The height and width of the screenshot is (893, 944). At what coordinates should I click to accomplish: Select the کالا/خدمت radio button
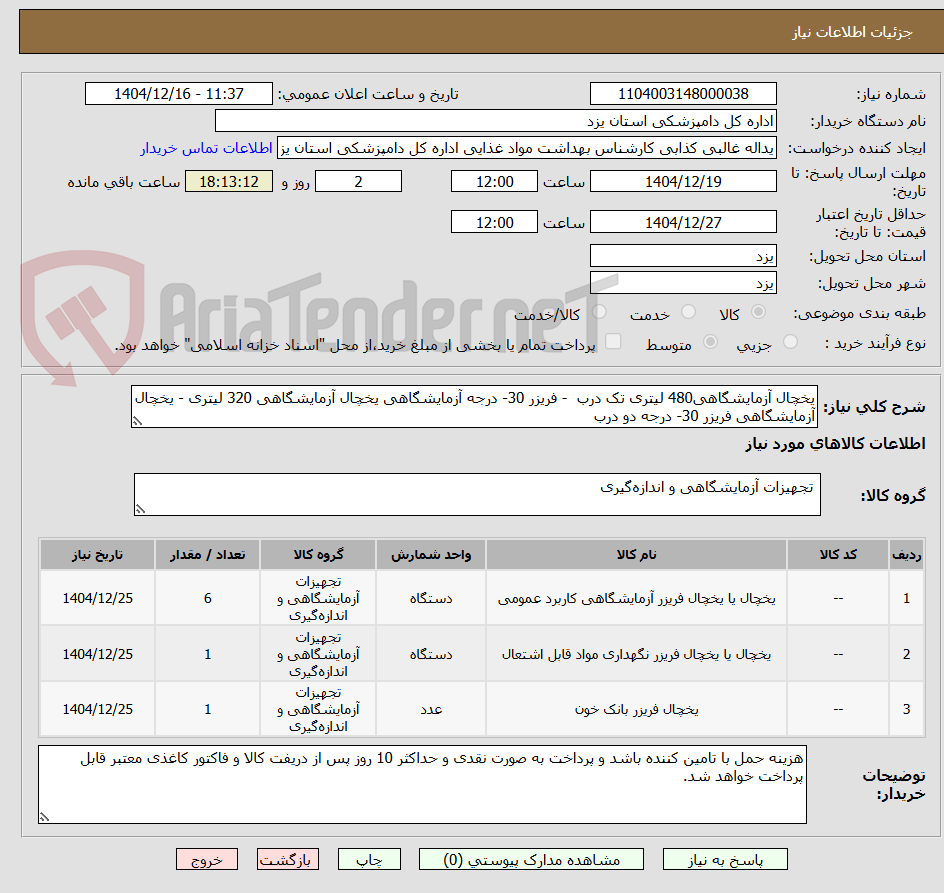599,312
